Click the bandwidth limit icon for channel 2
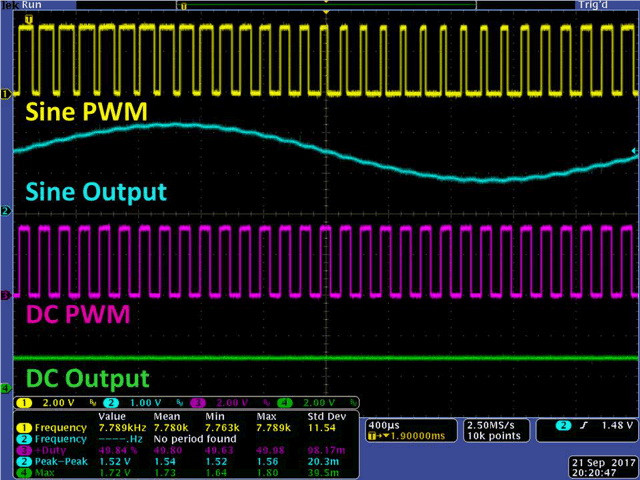 click(180, 403)
